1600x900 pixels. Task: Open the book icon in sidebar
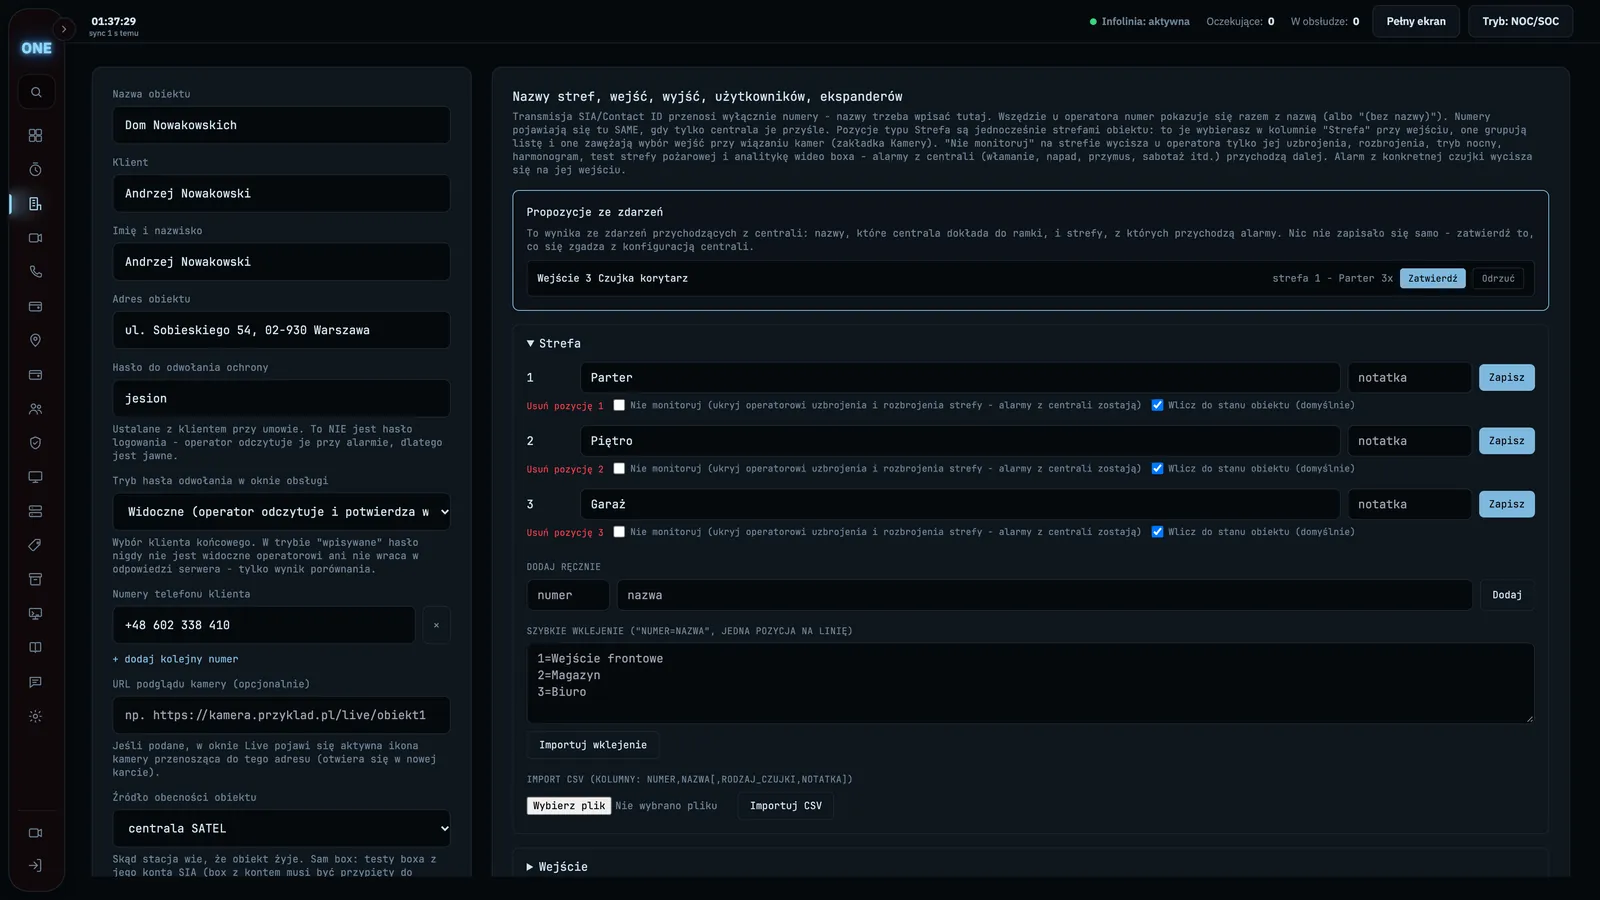point(36,648)
